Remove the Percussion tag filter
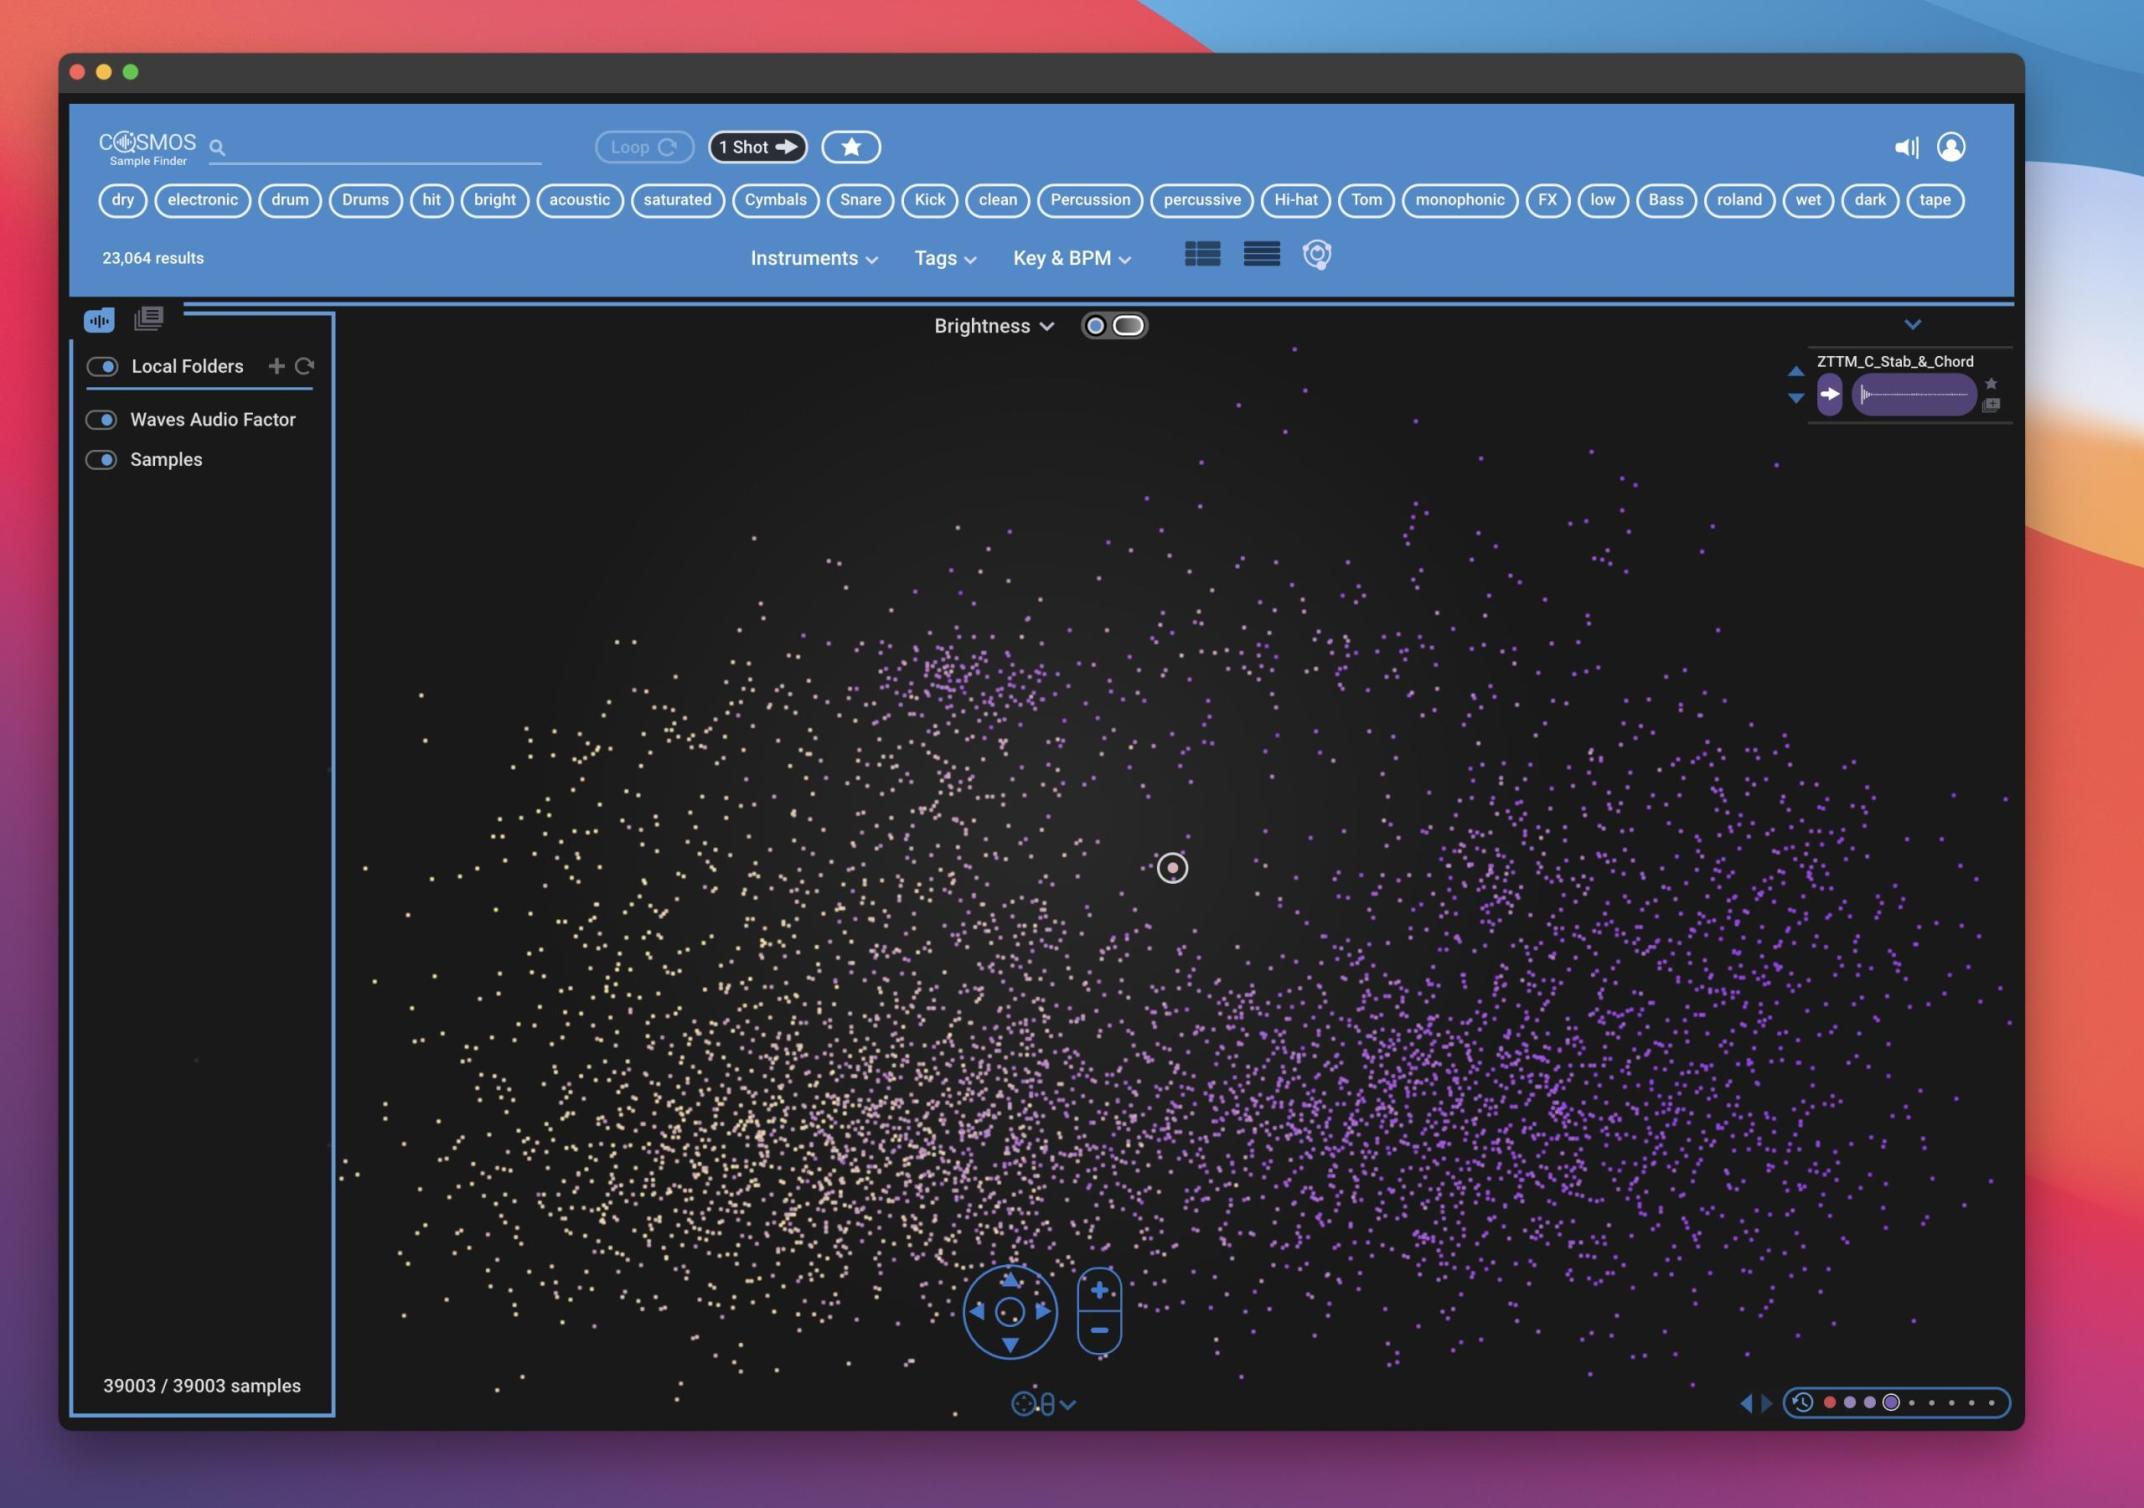2144x1508 pixels. (1089, 200)
